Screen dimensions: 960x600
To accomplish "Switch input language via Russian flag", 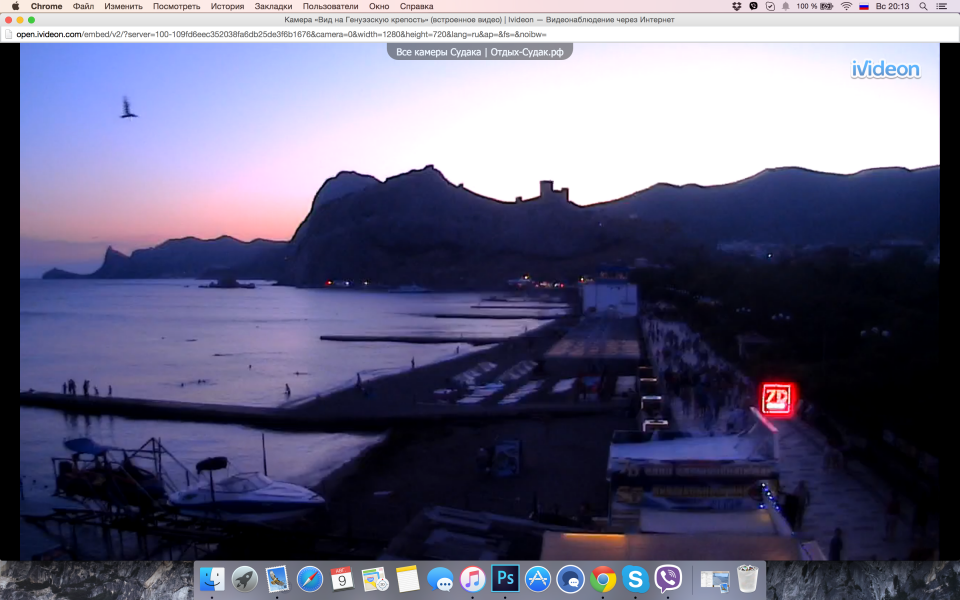I will (864, 6).
